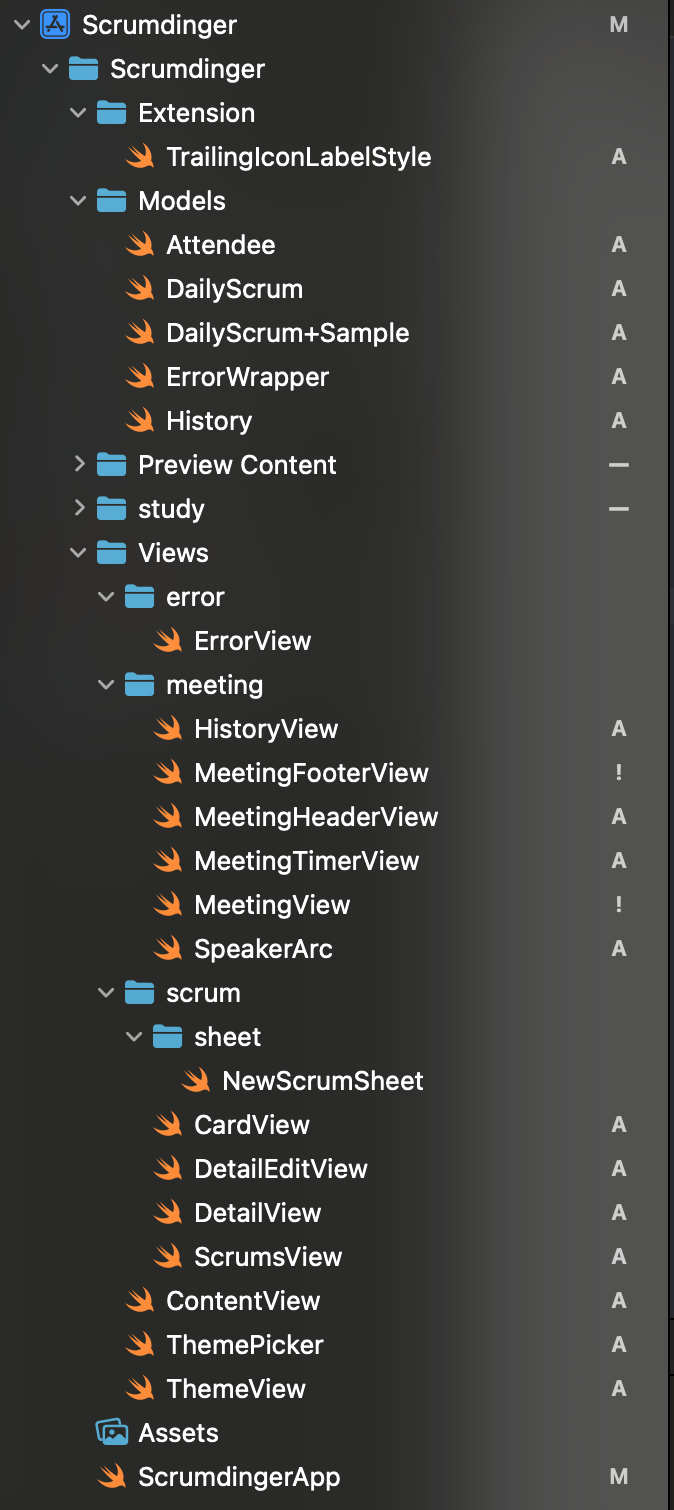Collapse the sheet folder chevron
The image size is (674, 1510).
[135, 1037]
